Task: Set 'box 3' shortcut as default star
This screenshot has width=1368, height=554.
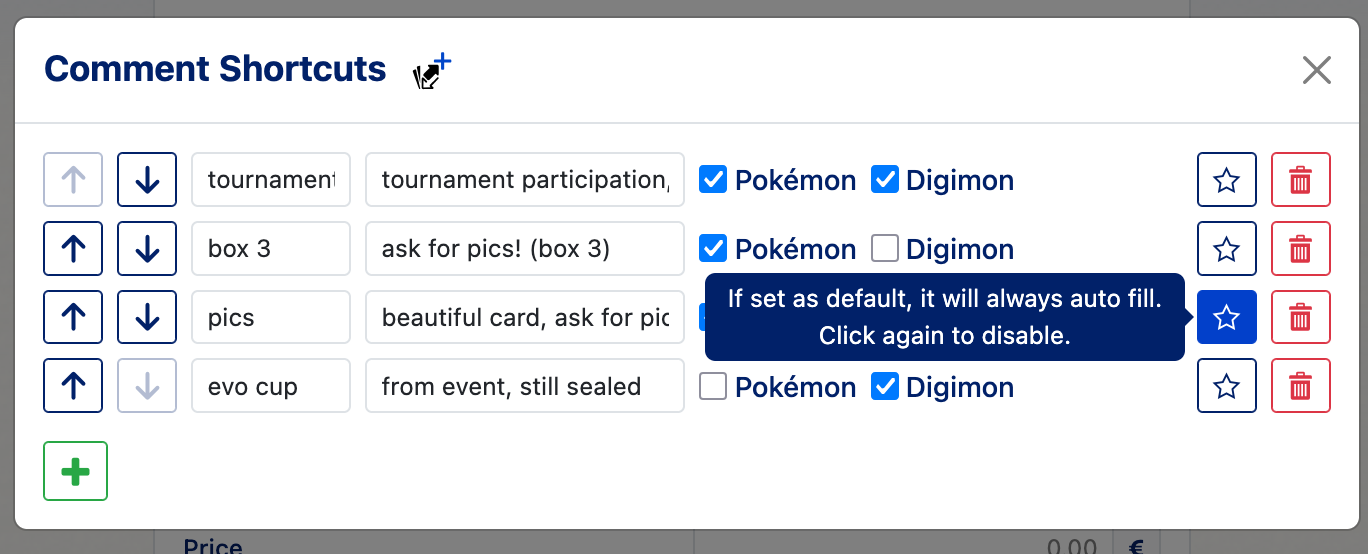Action: pyautogui.click(x=1227, y=249)
